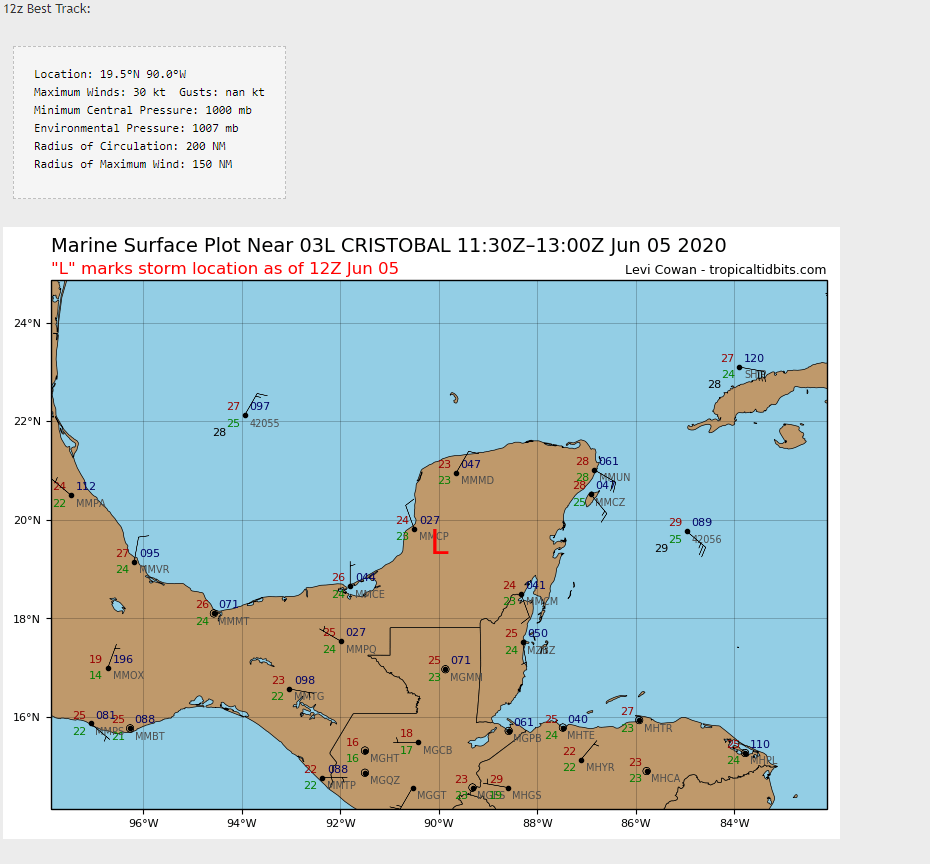The image size is (930, 864).
Task: Click buoy 42055 station marker in Gulf
Action: click(x=245, y=415)
